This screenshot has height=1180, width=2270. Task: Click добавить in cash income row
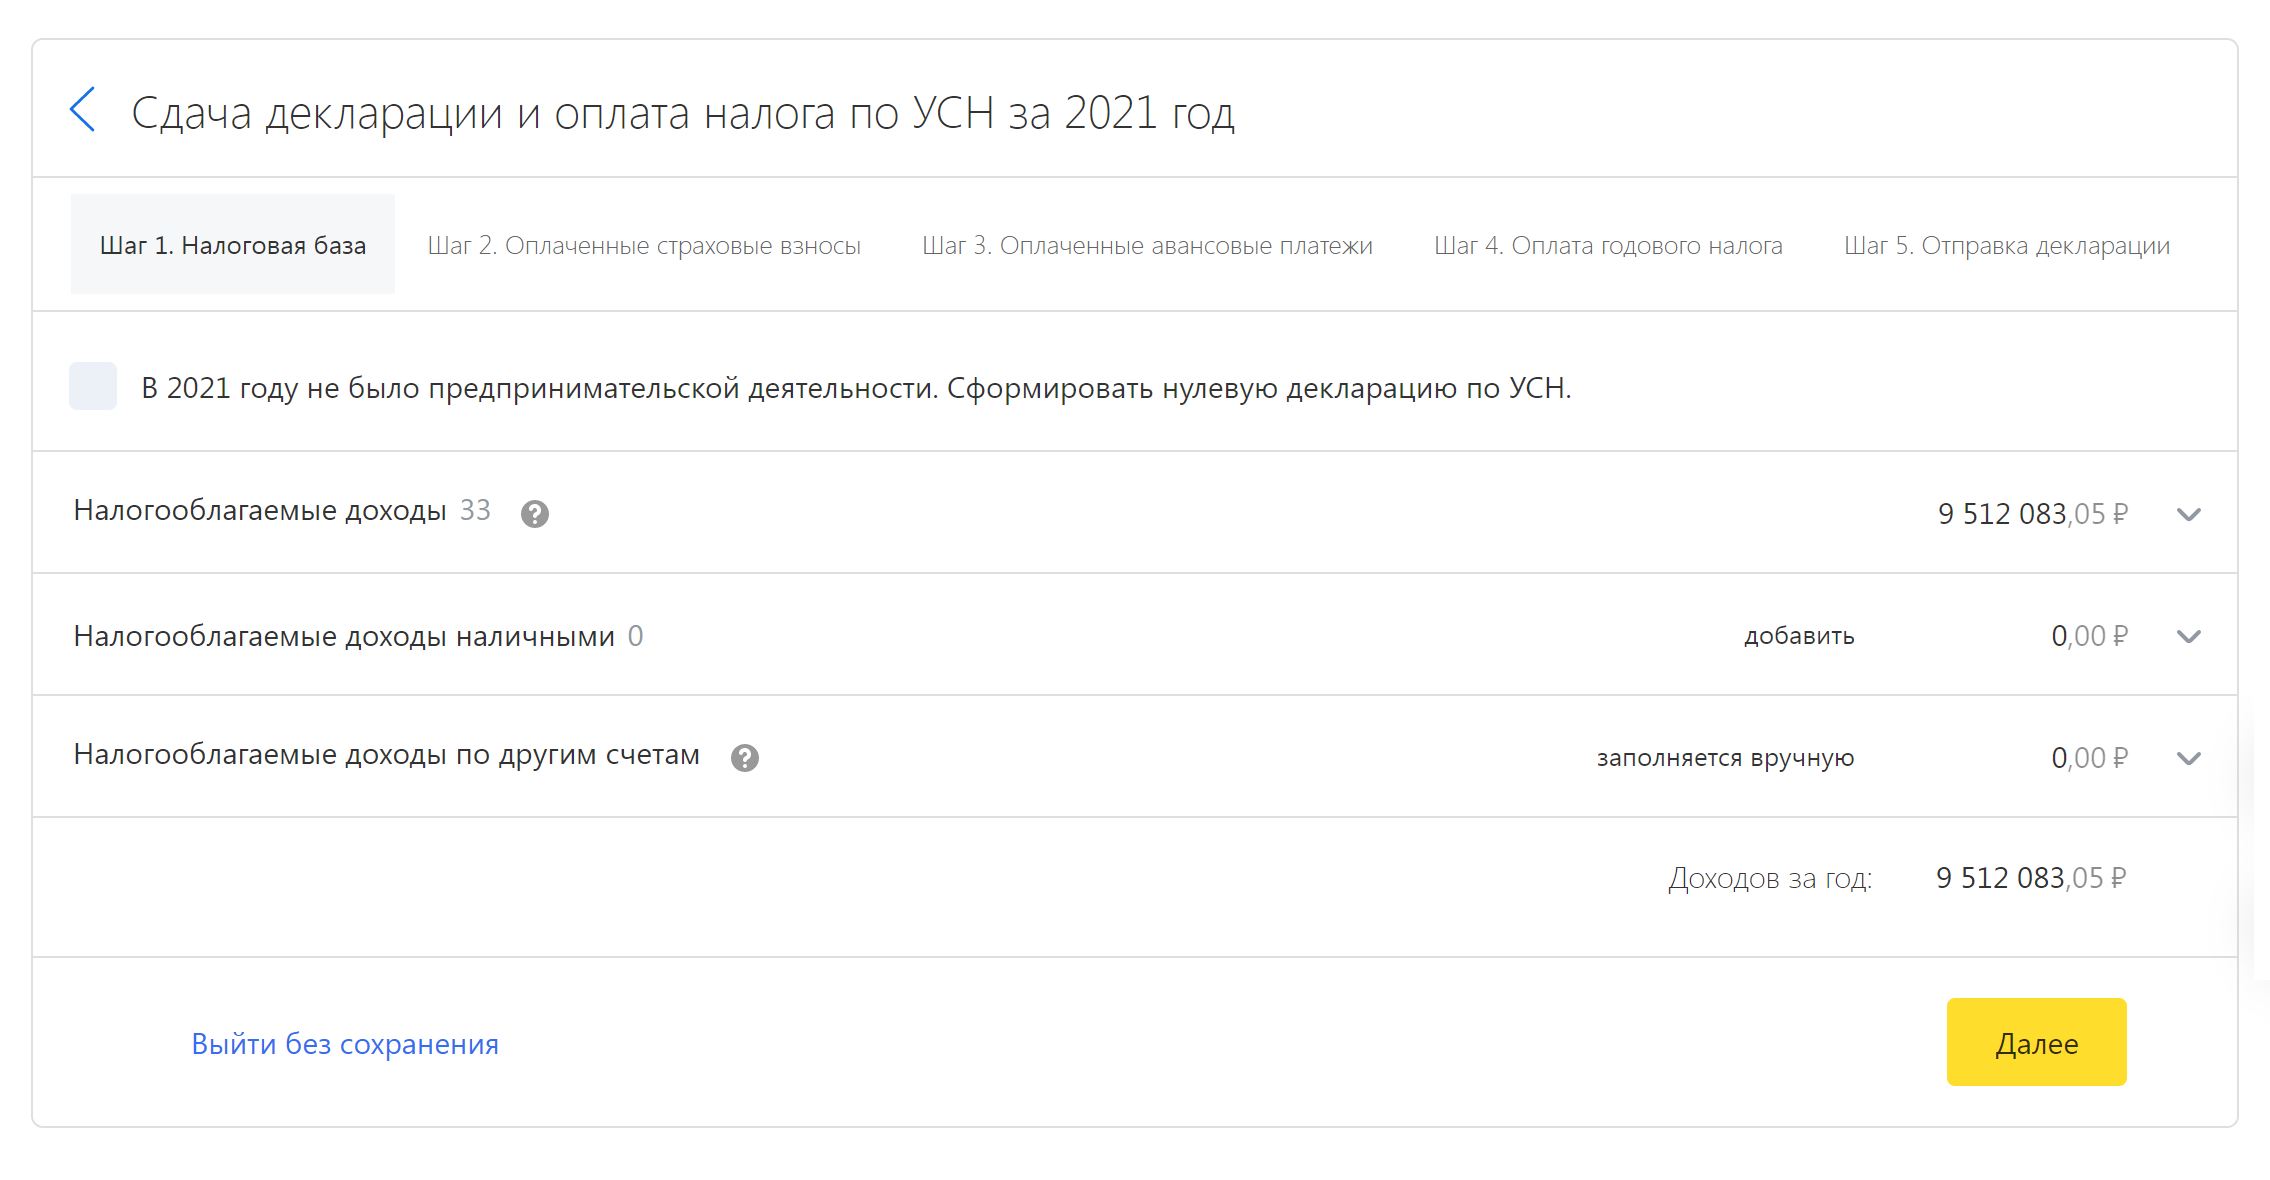click(1799, 636)
